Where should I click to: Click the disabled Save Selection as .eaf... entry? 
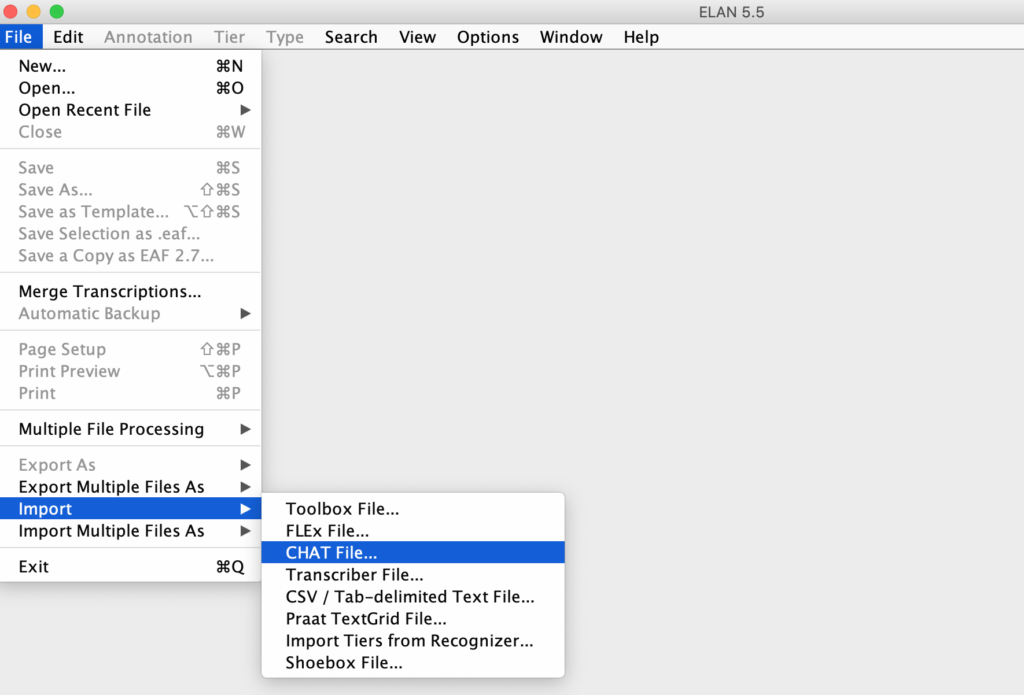[x=131, y=234]
